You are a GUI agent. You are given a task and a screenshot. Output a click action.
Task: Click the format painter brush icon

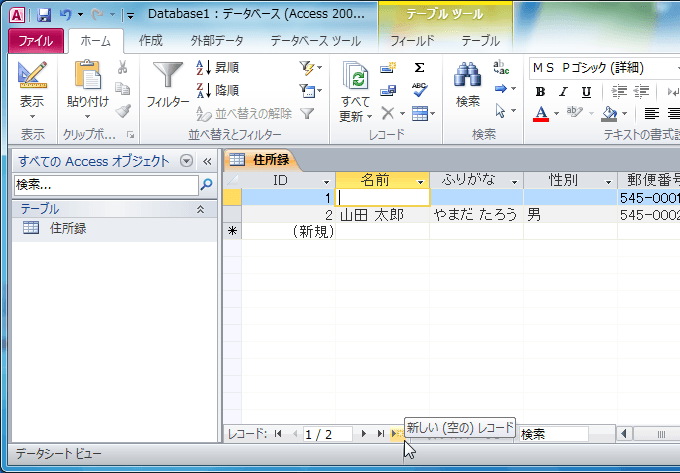tap(123, 111)
